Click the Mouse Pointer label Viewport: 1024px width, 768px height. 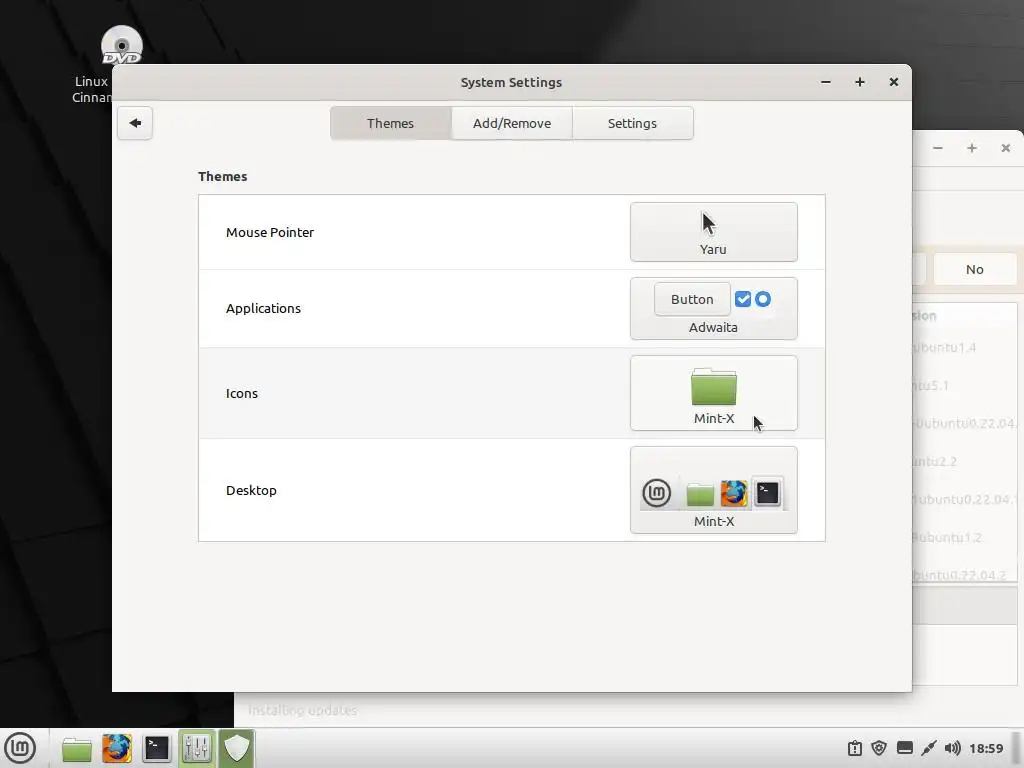[x=270, y=232]
